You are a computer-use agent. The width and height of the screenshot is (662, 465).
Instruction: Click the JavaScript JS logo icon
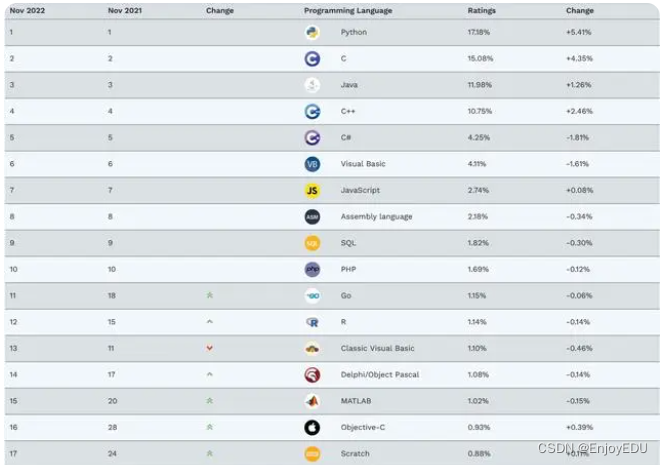tap(312, 190)
